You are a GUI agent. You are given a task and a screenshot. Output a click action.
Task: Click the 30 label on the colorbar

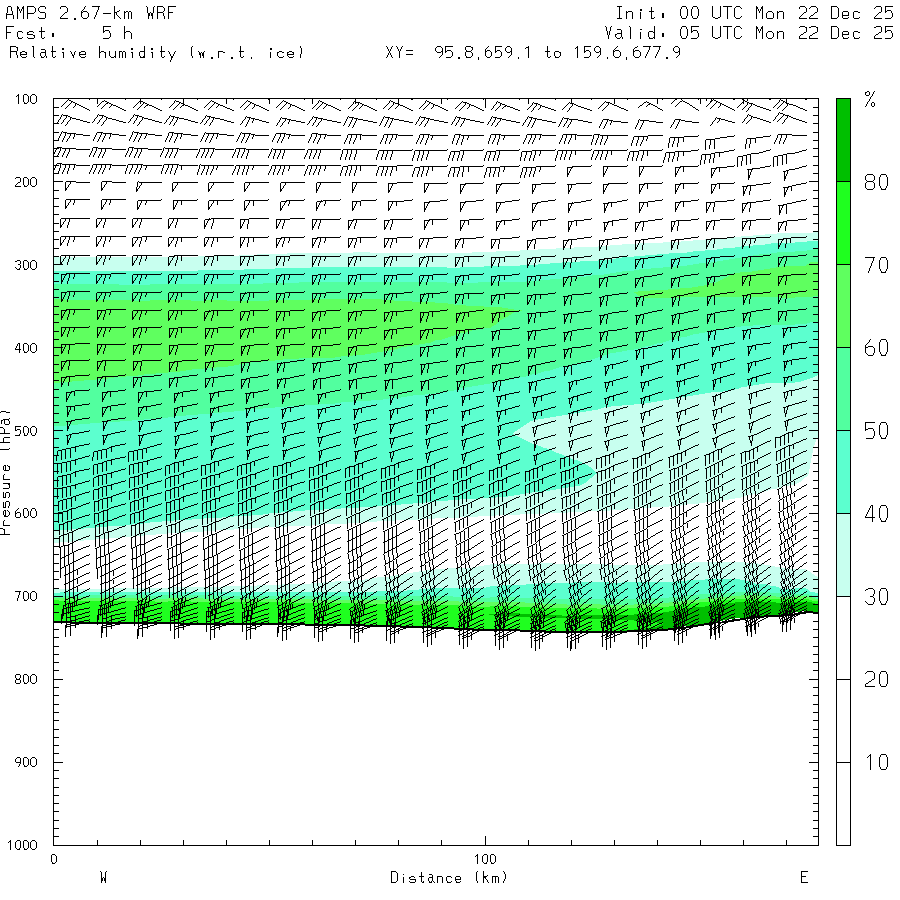click(x=876, y=597)
